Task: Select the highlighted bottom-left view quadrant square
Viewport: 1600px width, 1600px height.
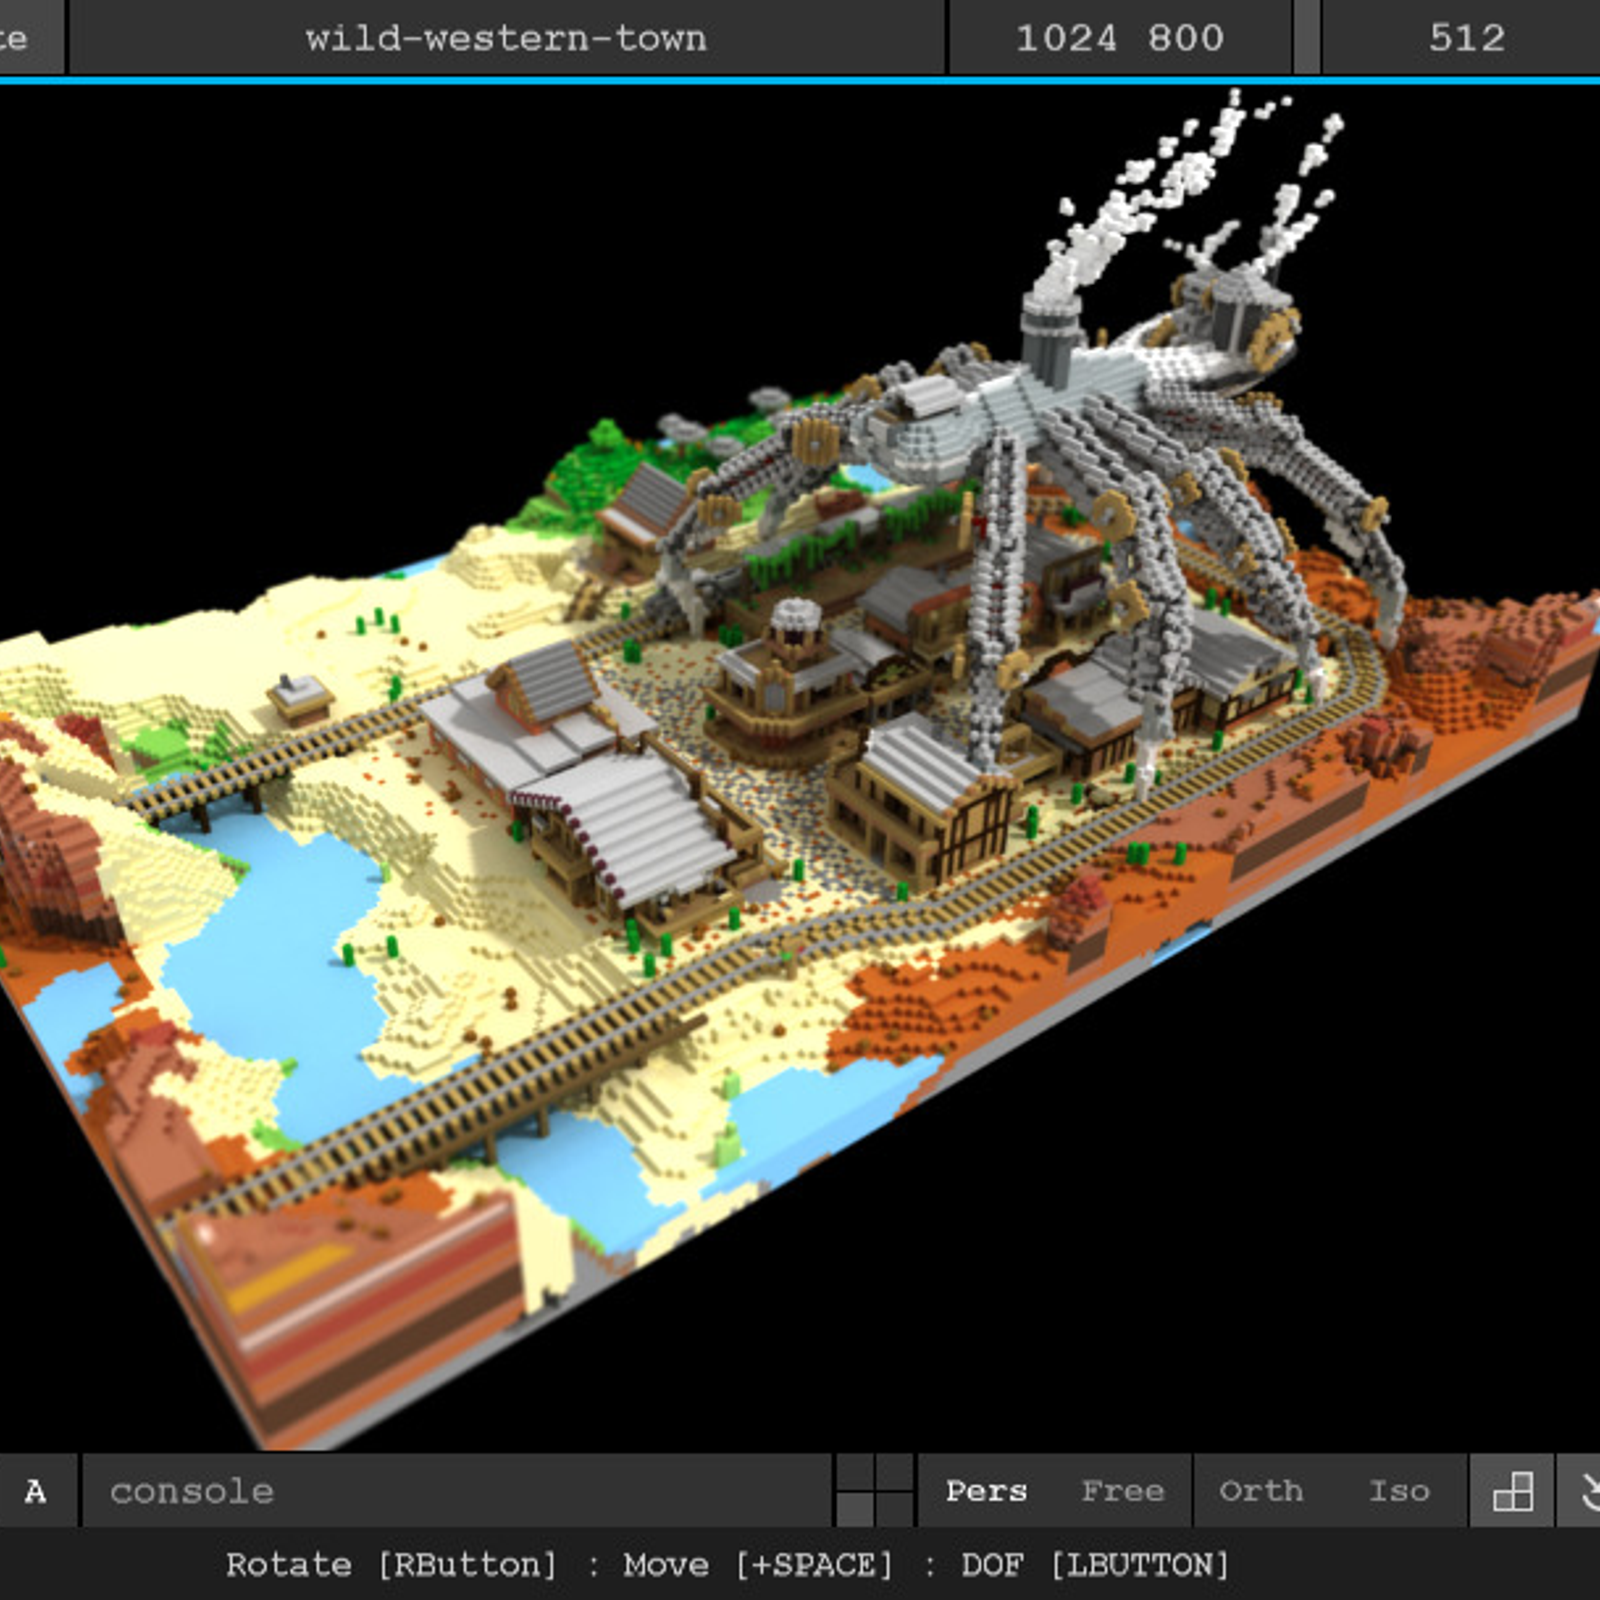Action: (854, 1509)
